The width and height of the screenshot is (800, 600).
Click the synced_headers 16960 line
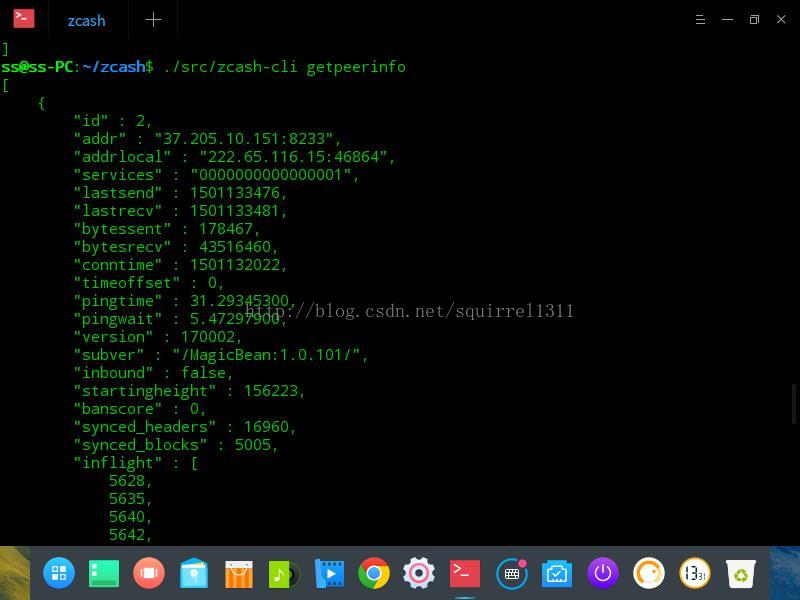click(x=185, y=427)
